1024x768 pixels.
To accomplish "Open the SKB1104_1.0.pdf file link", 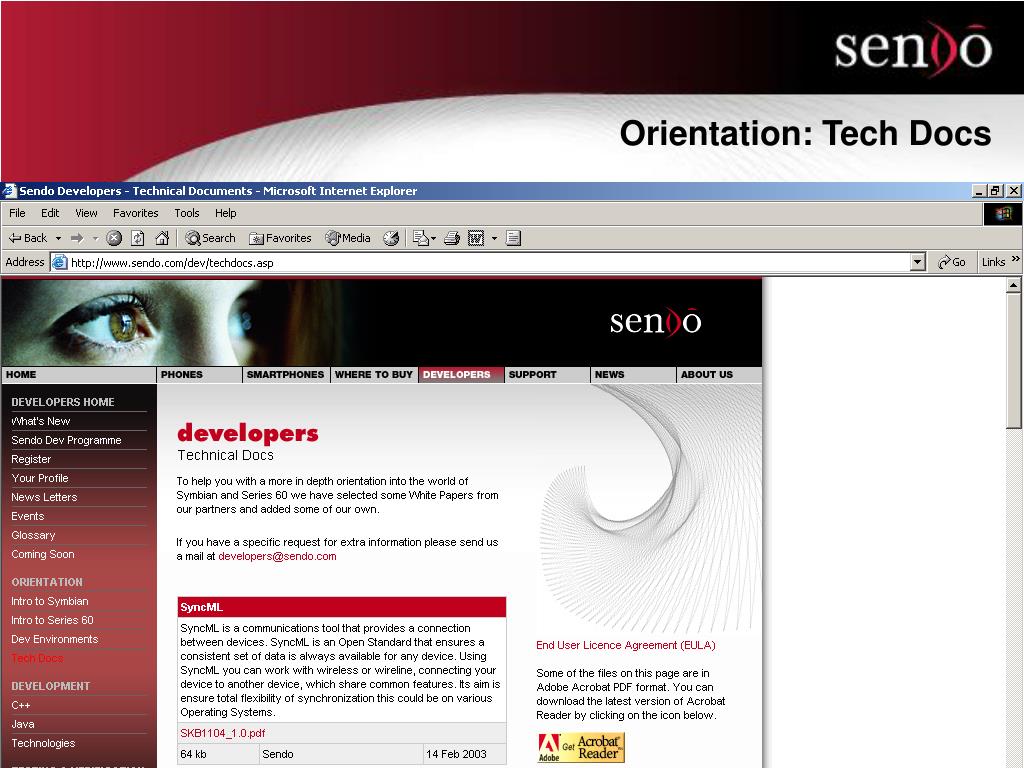I will 223,733.
